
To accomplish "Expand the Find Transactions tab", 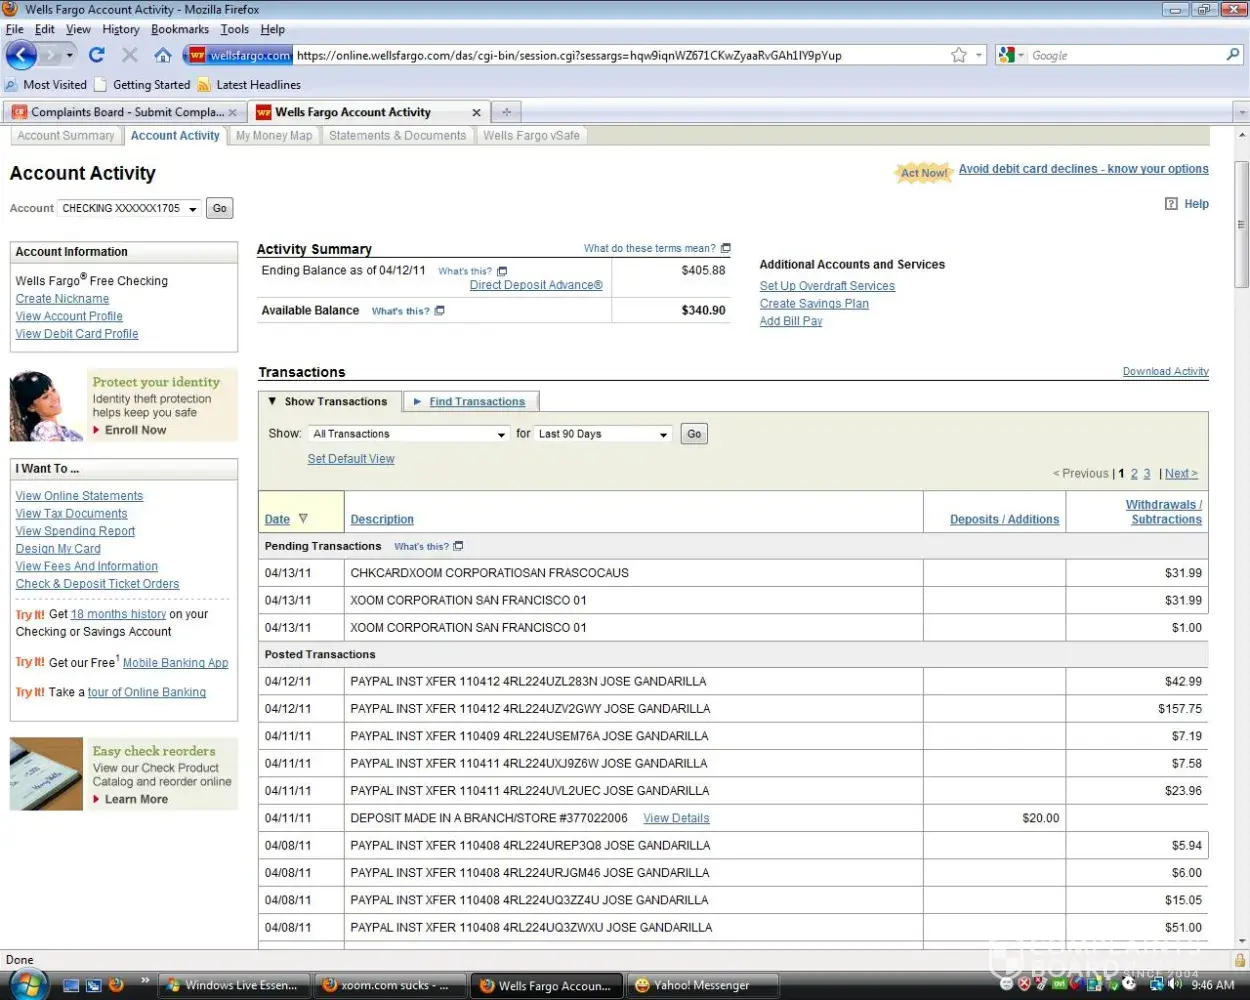I will [x=476, y=402].
